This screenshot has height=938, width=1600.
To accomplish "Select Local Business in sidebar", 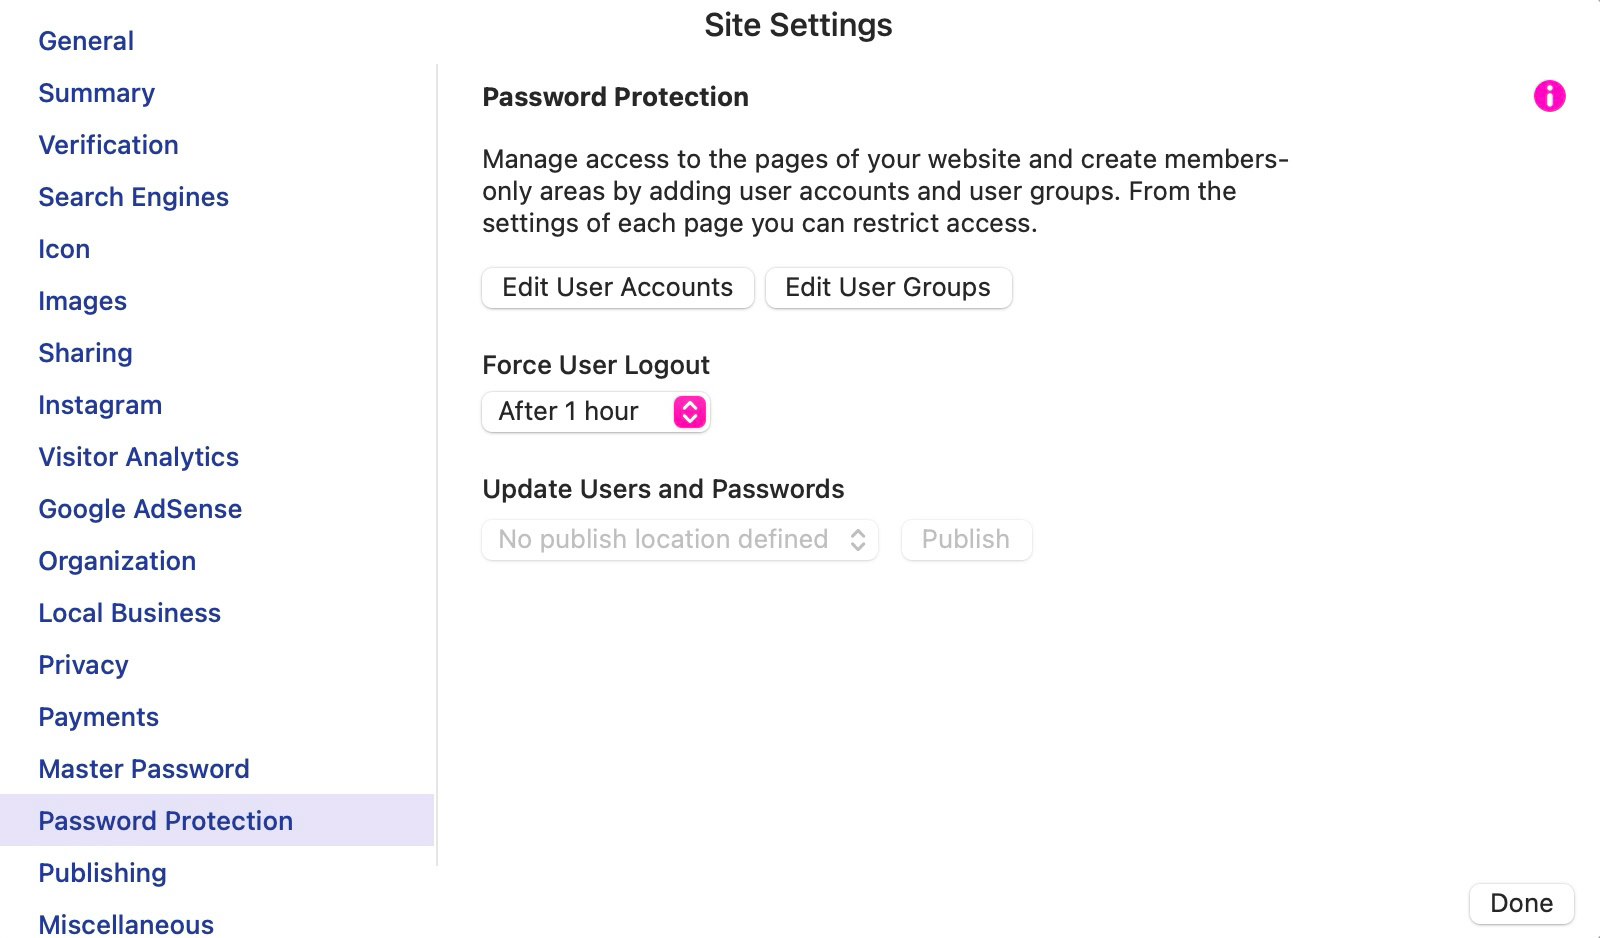I will click(129, 613).
